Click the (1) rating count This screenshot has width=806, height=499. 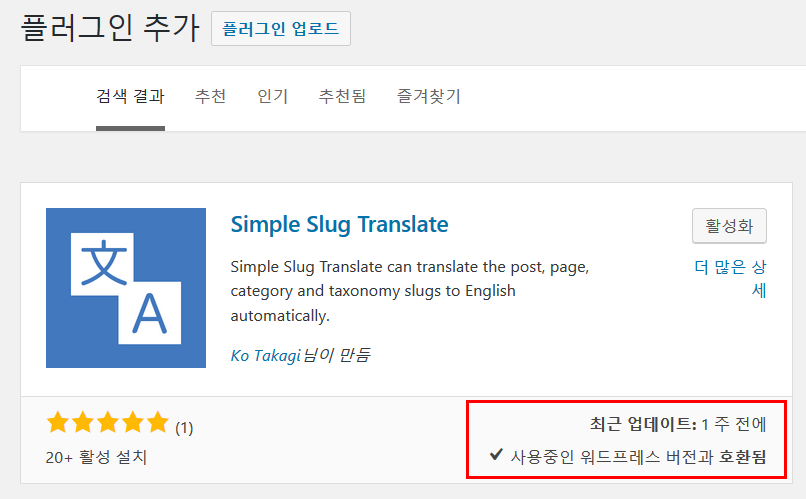(x=184, y=428)
